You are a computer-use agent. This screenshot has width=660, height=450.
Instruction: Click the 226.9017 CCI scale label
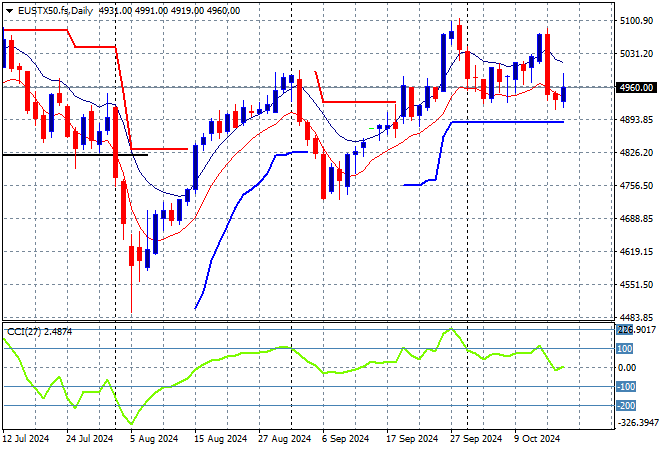637,329
